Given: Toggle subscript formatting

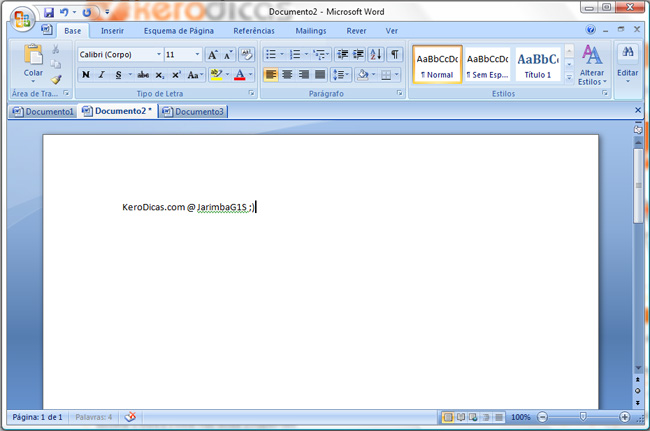Looking at the screenshot, I should (160, 75).
